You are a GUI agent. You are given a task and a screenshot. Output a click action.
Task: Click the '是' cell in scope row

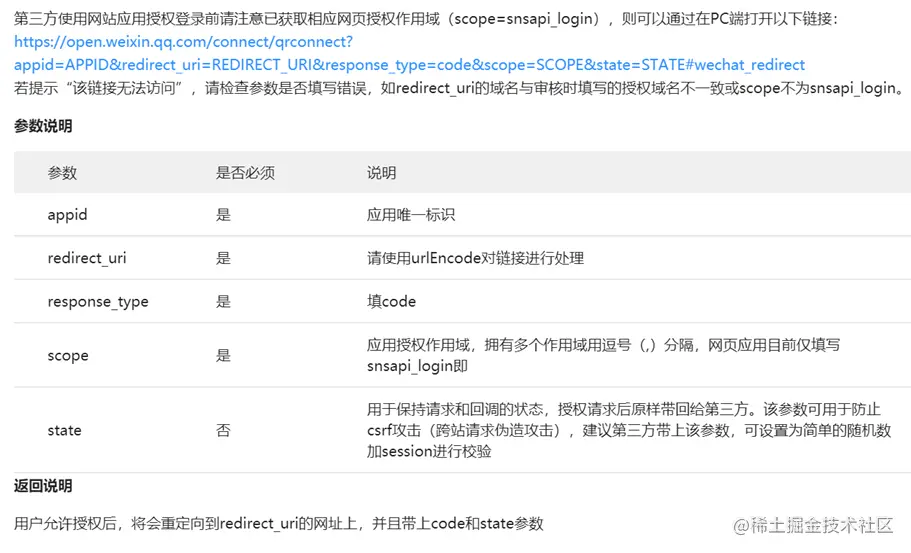[x=223, y=356]
